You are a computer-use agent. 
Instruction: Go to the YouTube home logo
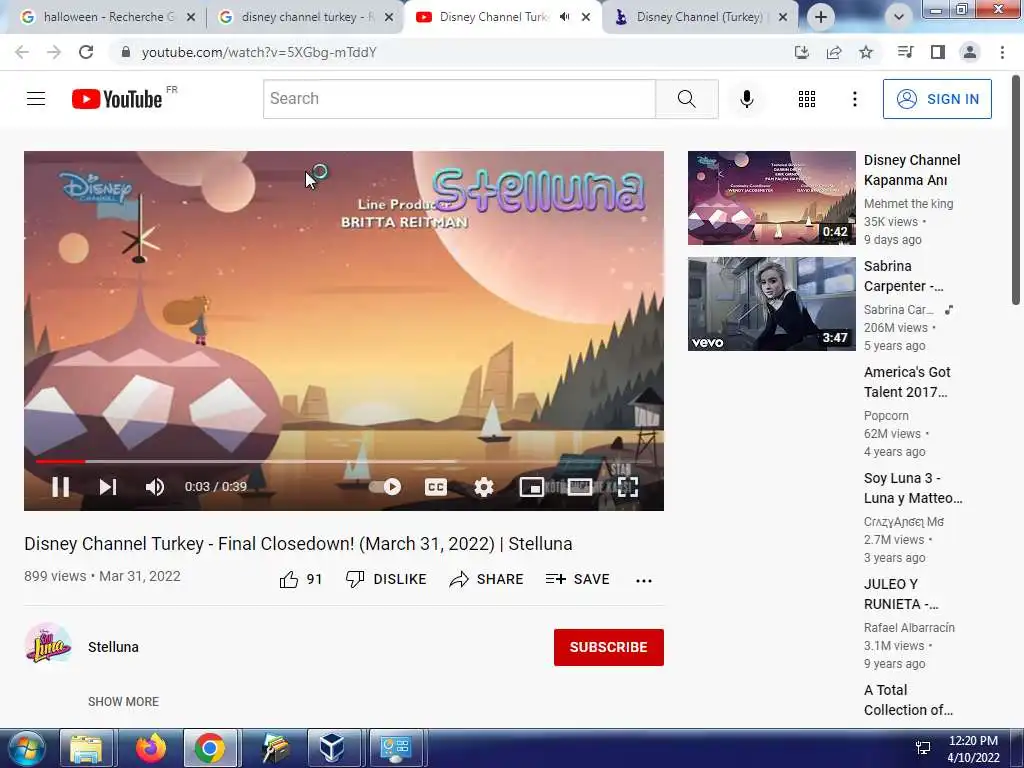(x=117, y=99)
